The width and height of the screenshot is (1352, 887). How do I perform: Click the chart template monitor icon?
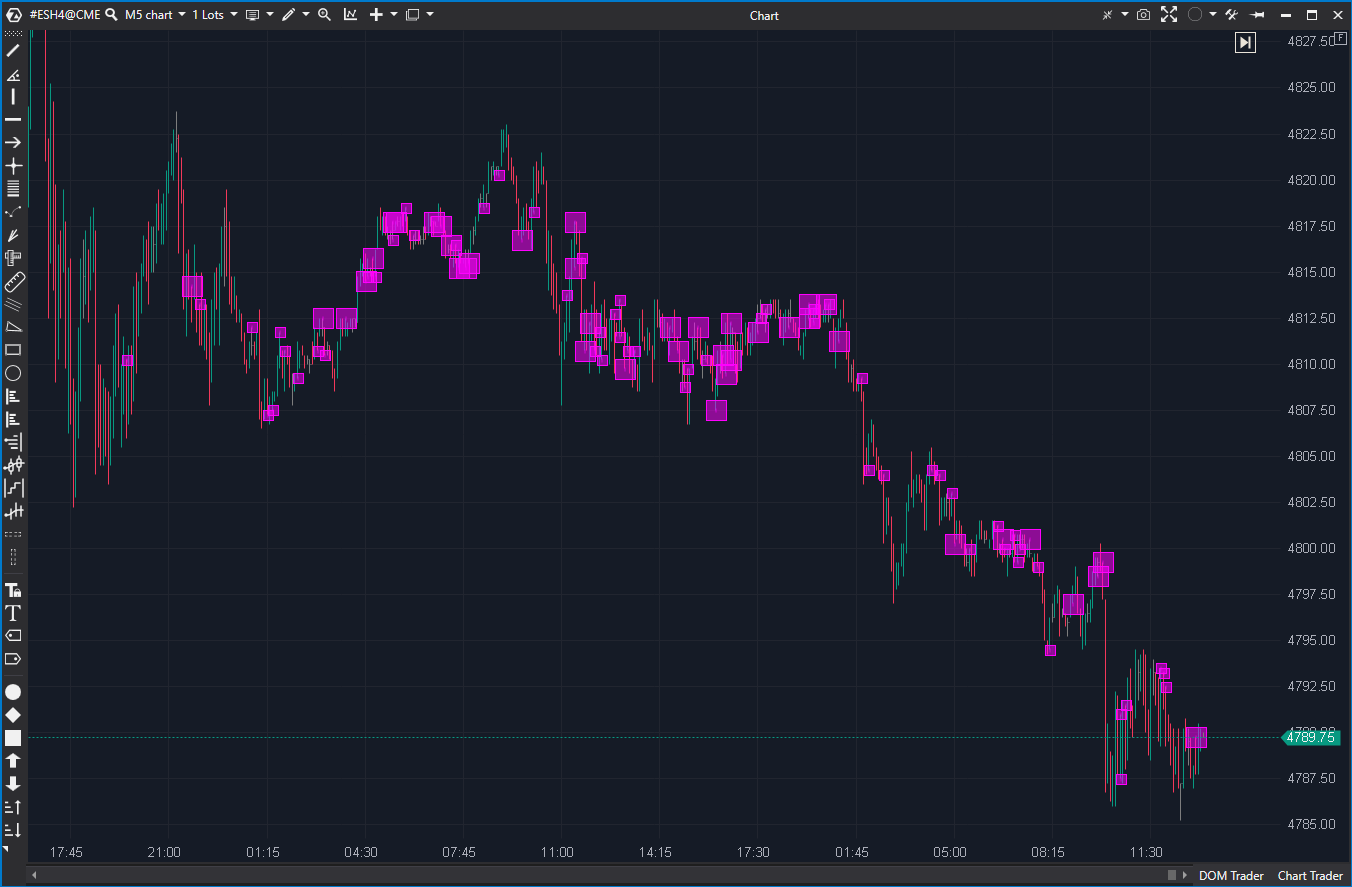(x=252, y=15)
